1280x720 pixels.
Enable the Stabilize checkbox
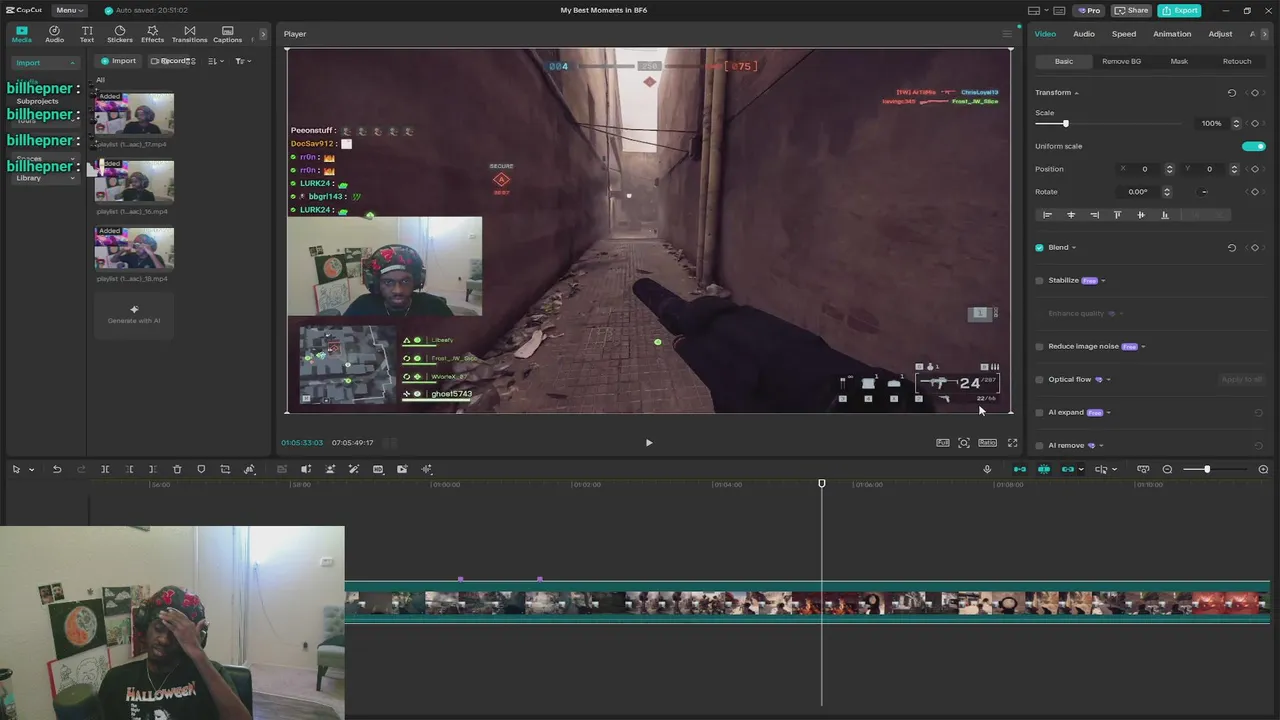pos(1040,280)
